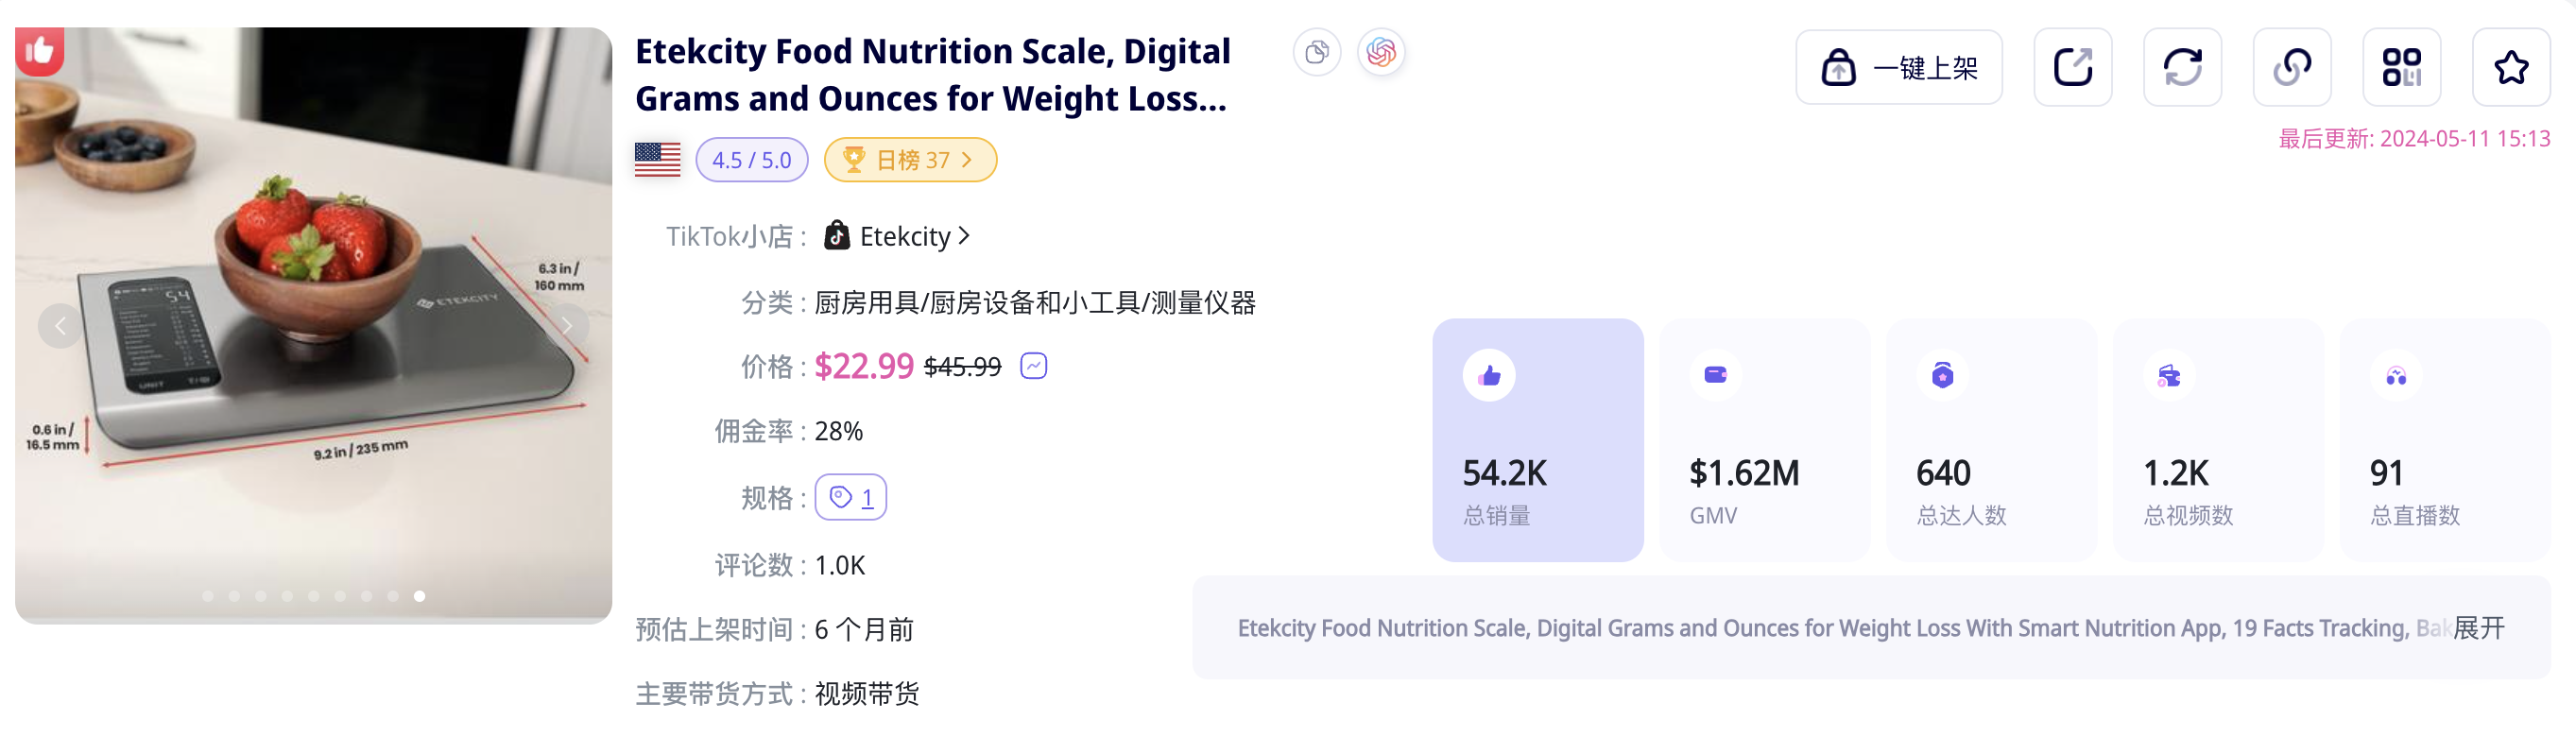Expand the 日榜 37 ranking badge
Screen dimensions: 2576x737
pos(909,160)
